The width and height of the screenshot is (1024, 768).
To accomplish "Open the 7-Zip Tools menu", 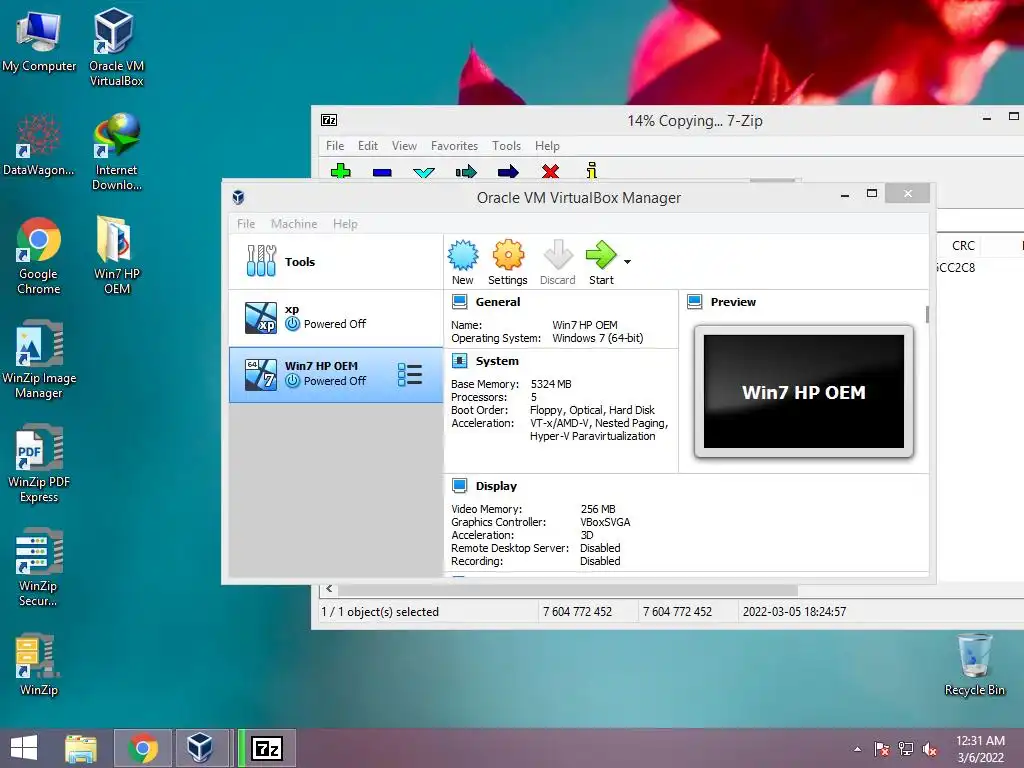I will pyautogui.click(x=506, y=146).
